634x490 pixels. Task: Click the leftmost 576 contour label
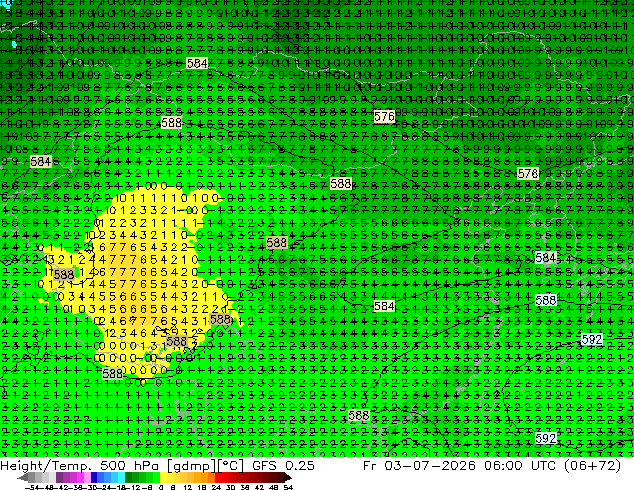pos(384,117)
